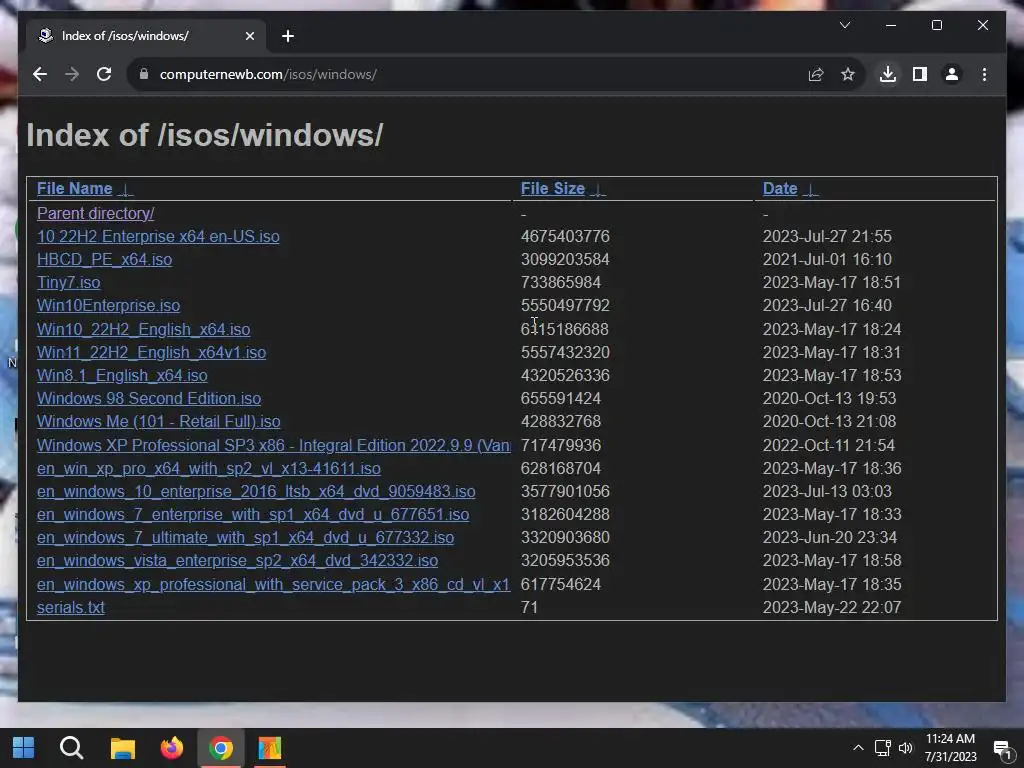The image size is (1024, 768).
Task: Click the Tiny7.iso link
Action: pos(69,282)
